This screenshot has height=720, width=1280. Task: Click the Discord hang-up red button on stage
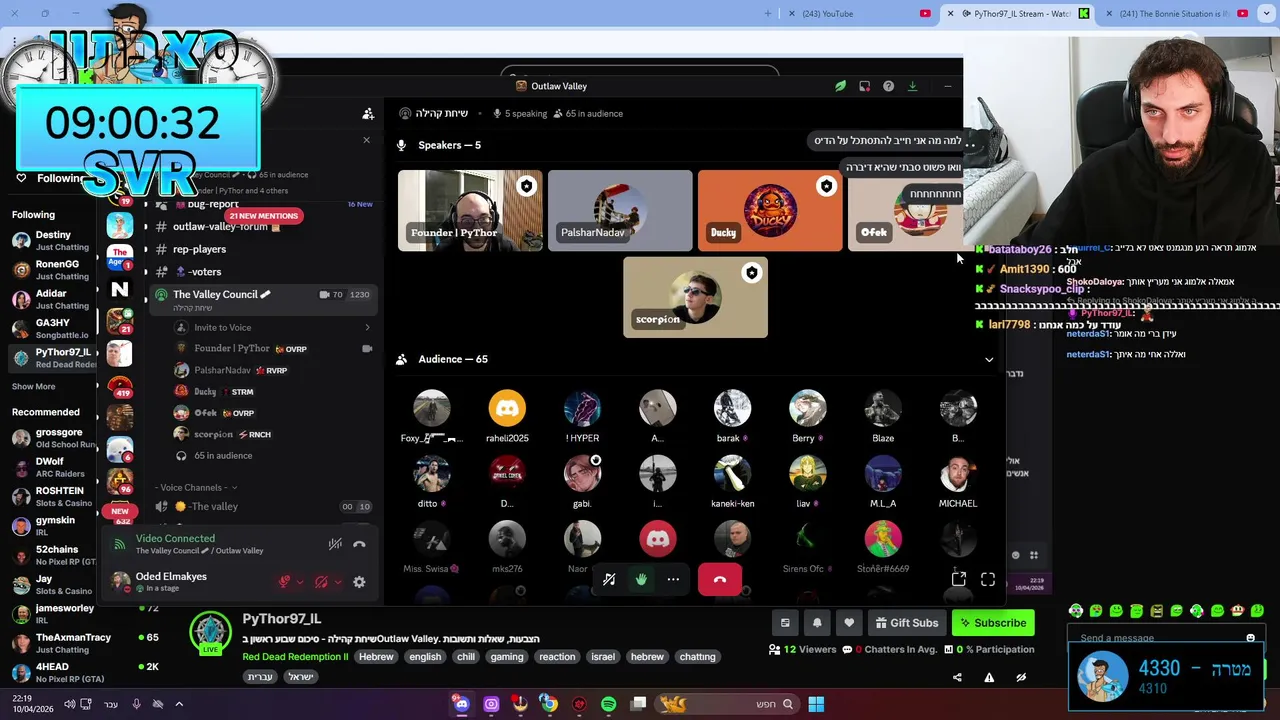(720, 579)
